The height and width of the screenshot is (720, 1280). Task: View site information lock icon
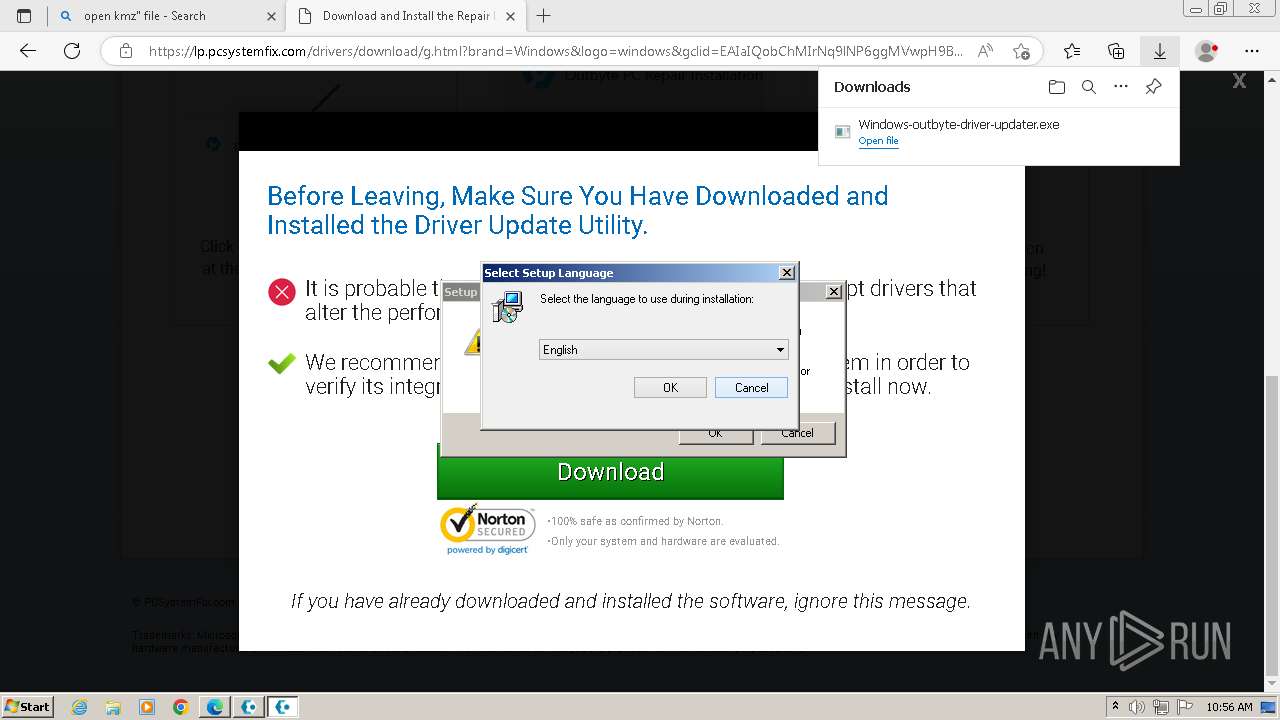[125, 51]
